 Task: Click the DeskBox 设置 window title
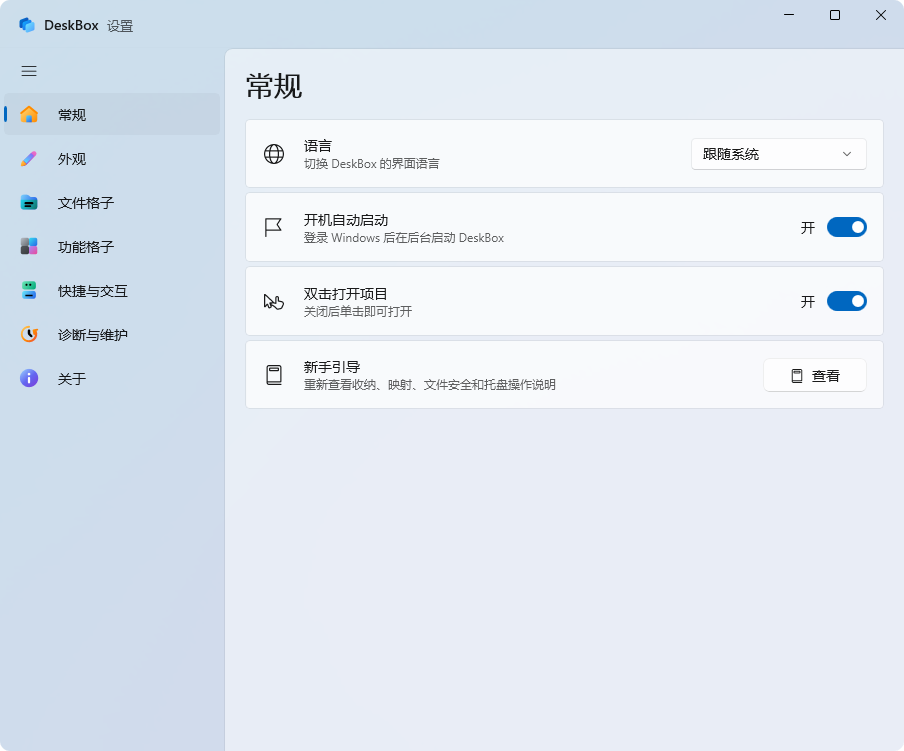88,25
